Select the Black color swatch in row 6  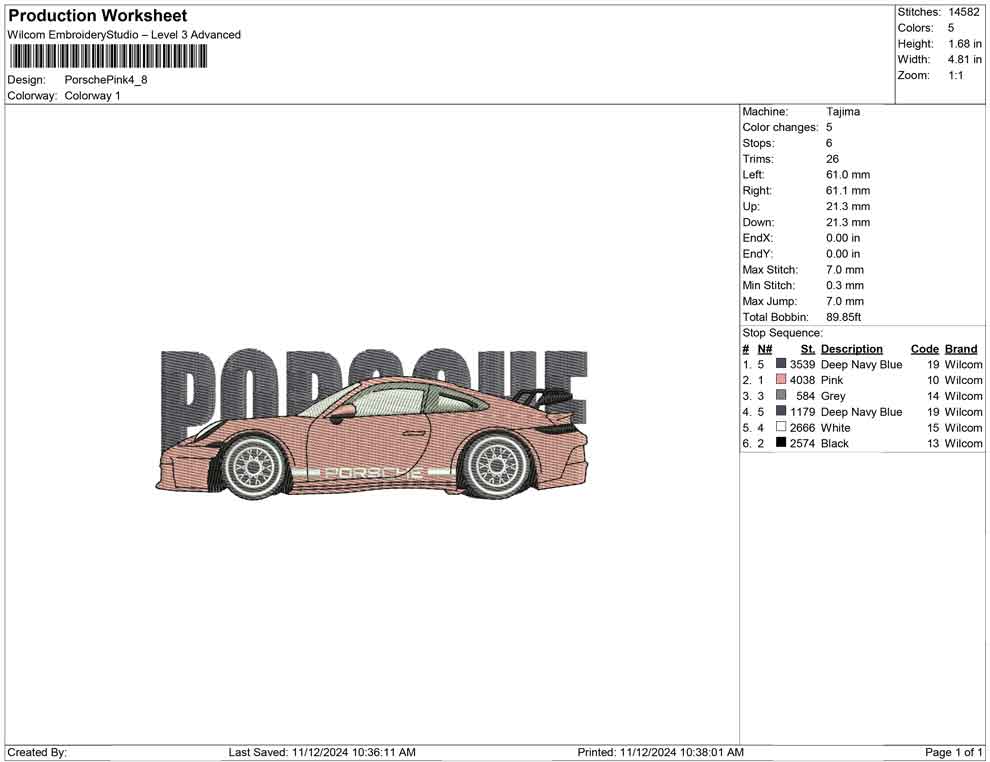coord(780,443)
